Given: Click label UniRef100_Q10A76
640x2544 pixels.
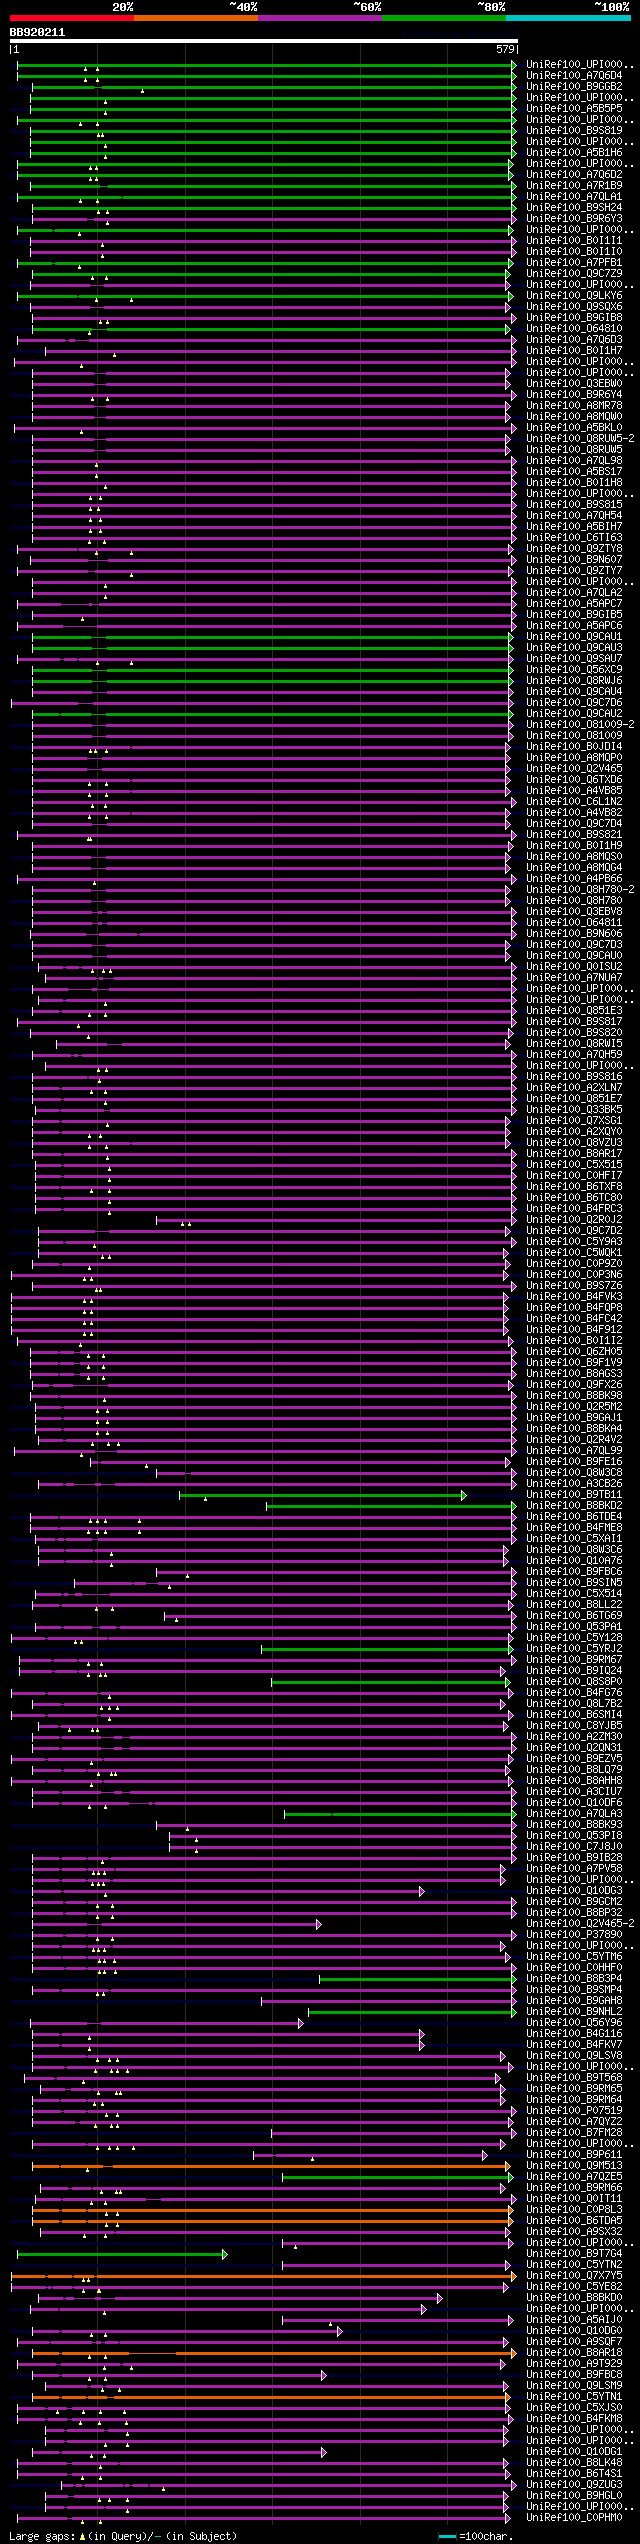Looking at the screenshot, I should pos(574,1560).
